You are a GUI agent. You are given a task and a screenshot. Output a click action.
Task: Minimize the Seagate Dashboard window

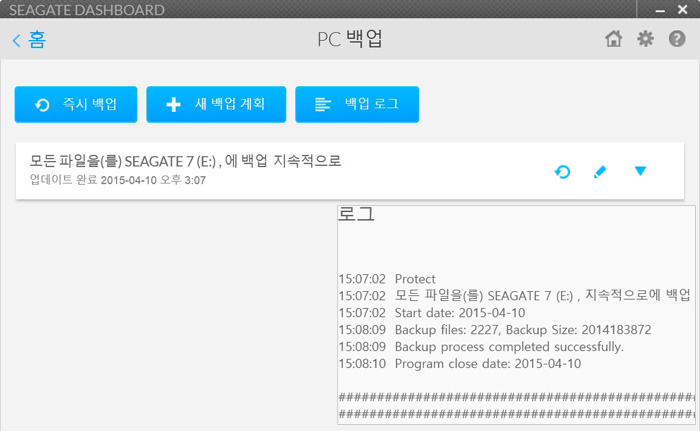pos(660,10)
